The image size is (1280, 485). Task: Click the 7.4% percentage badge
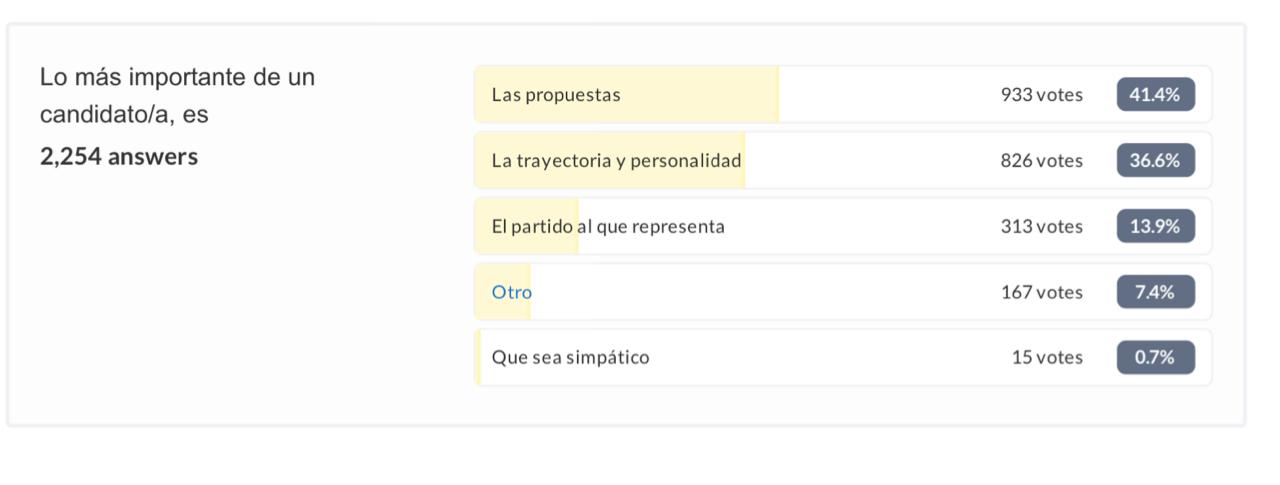pyautogui.click(x=1155, y=292)
